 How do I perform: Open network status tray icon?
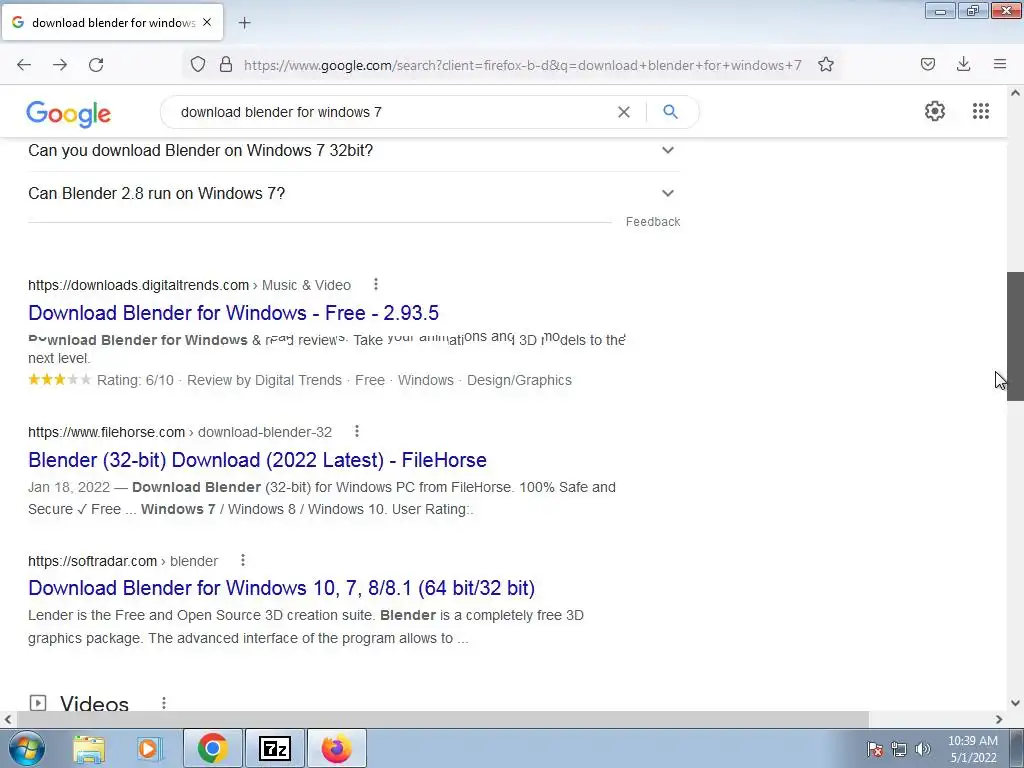899,749
